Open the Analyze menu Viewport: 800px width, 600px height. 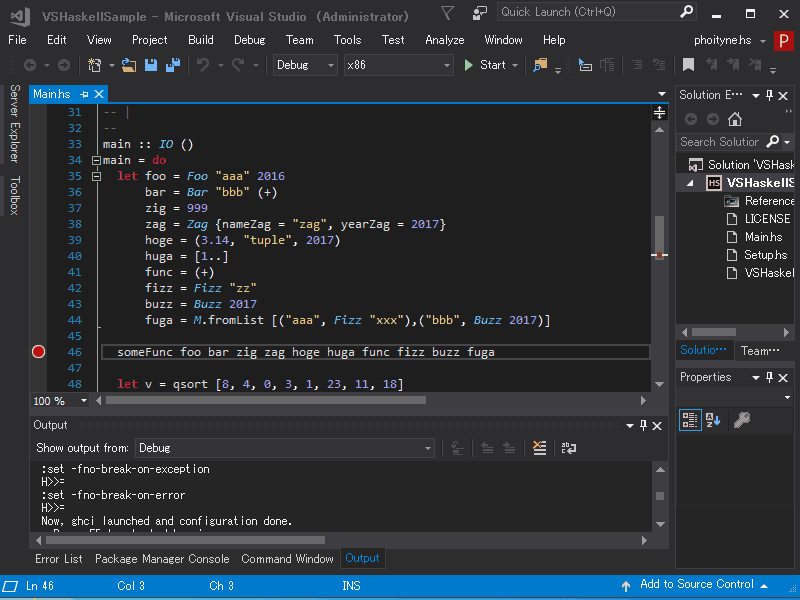pos(444,40)
